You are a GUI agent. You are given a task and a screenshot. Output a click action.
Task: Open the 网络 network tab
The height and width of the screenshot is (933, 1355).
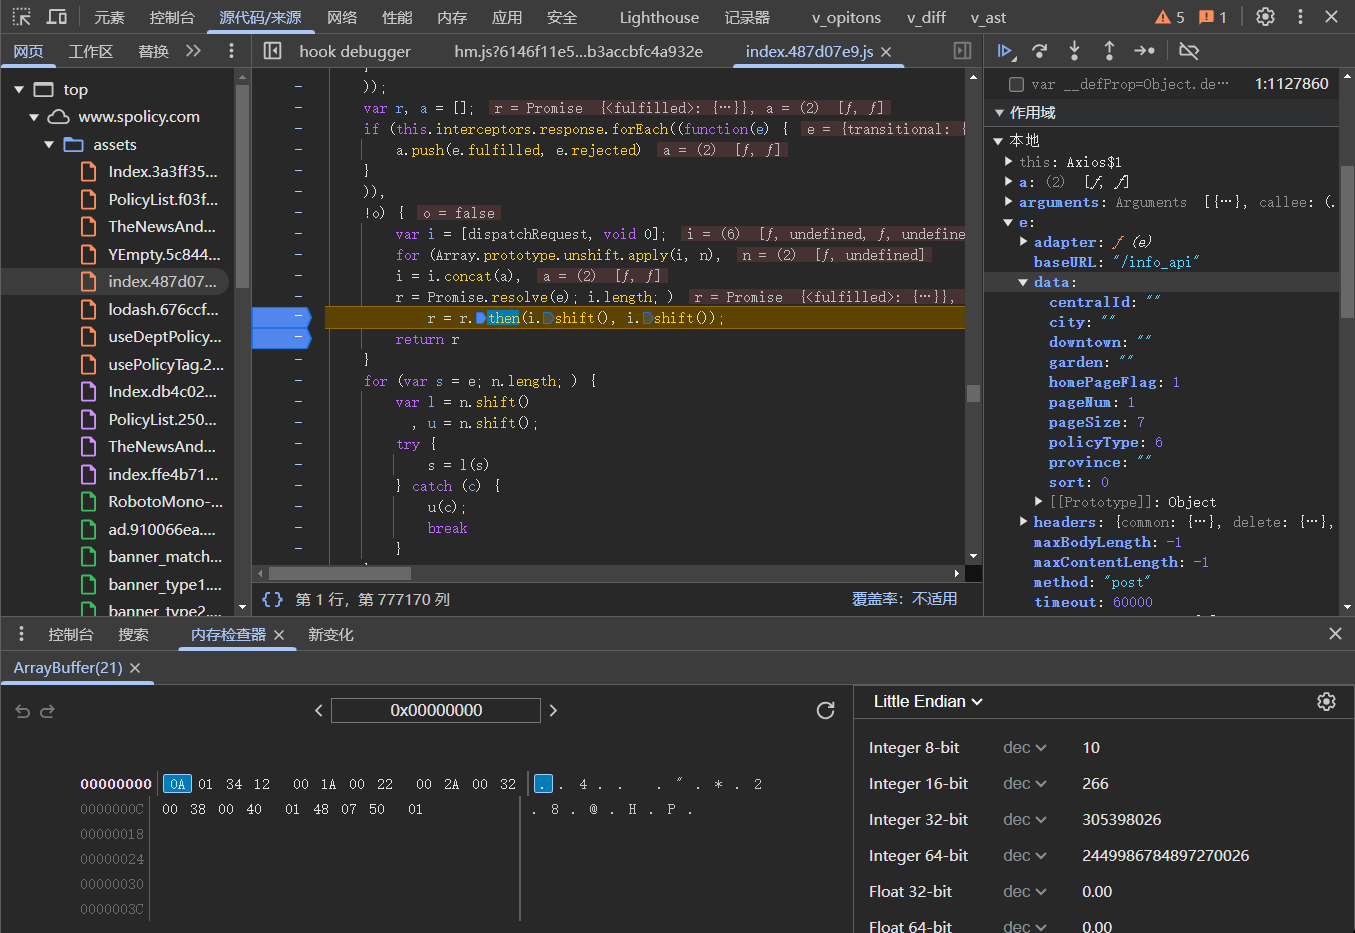coord(342,17)
